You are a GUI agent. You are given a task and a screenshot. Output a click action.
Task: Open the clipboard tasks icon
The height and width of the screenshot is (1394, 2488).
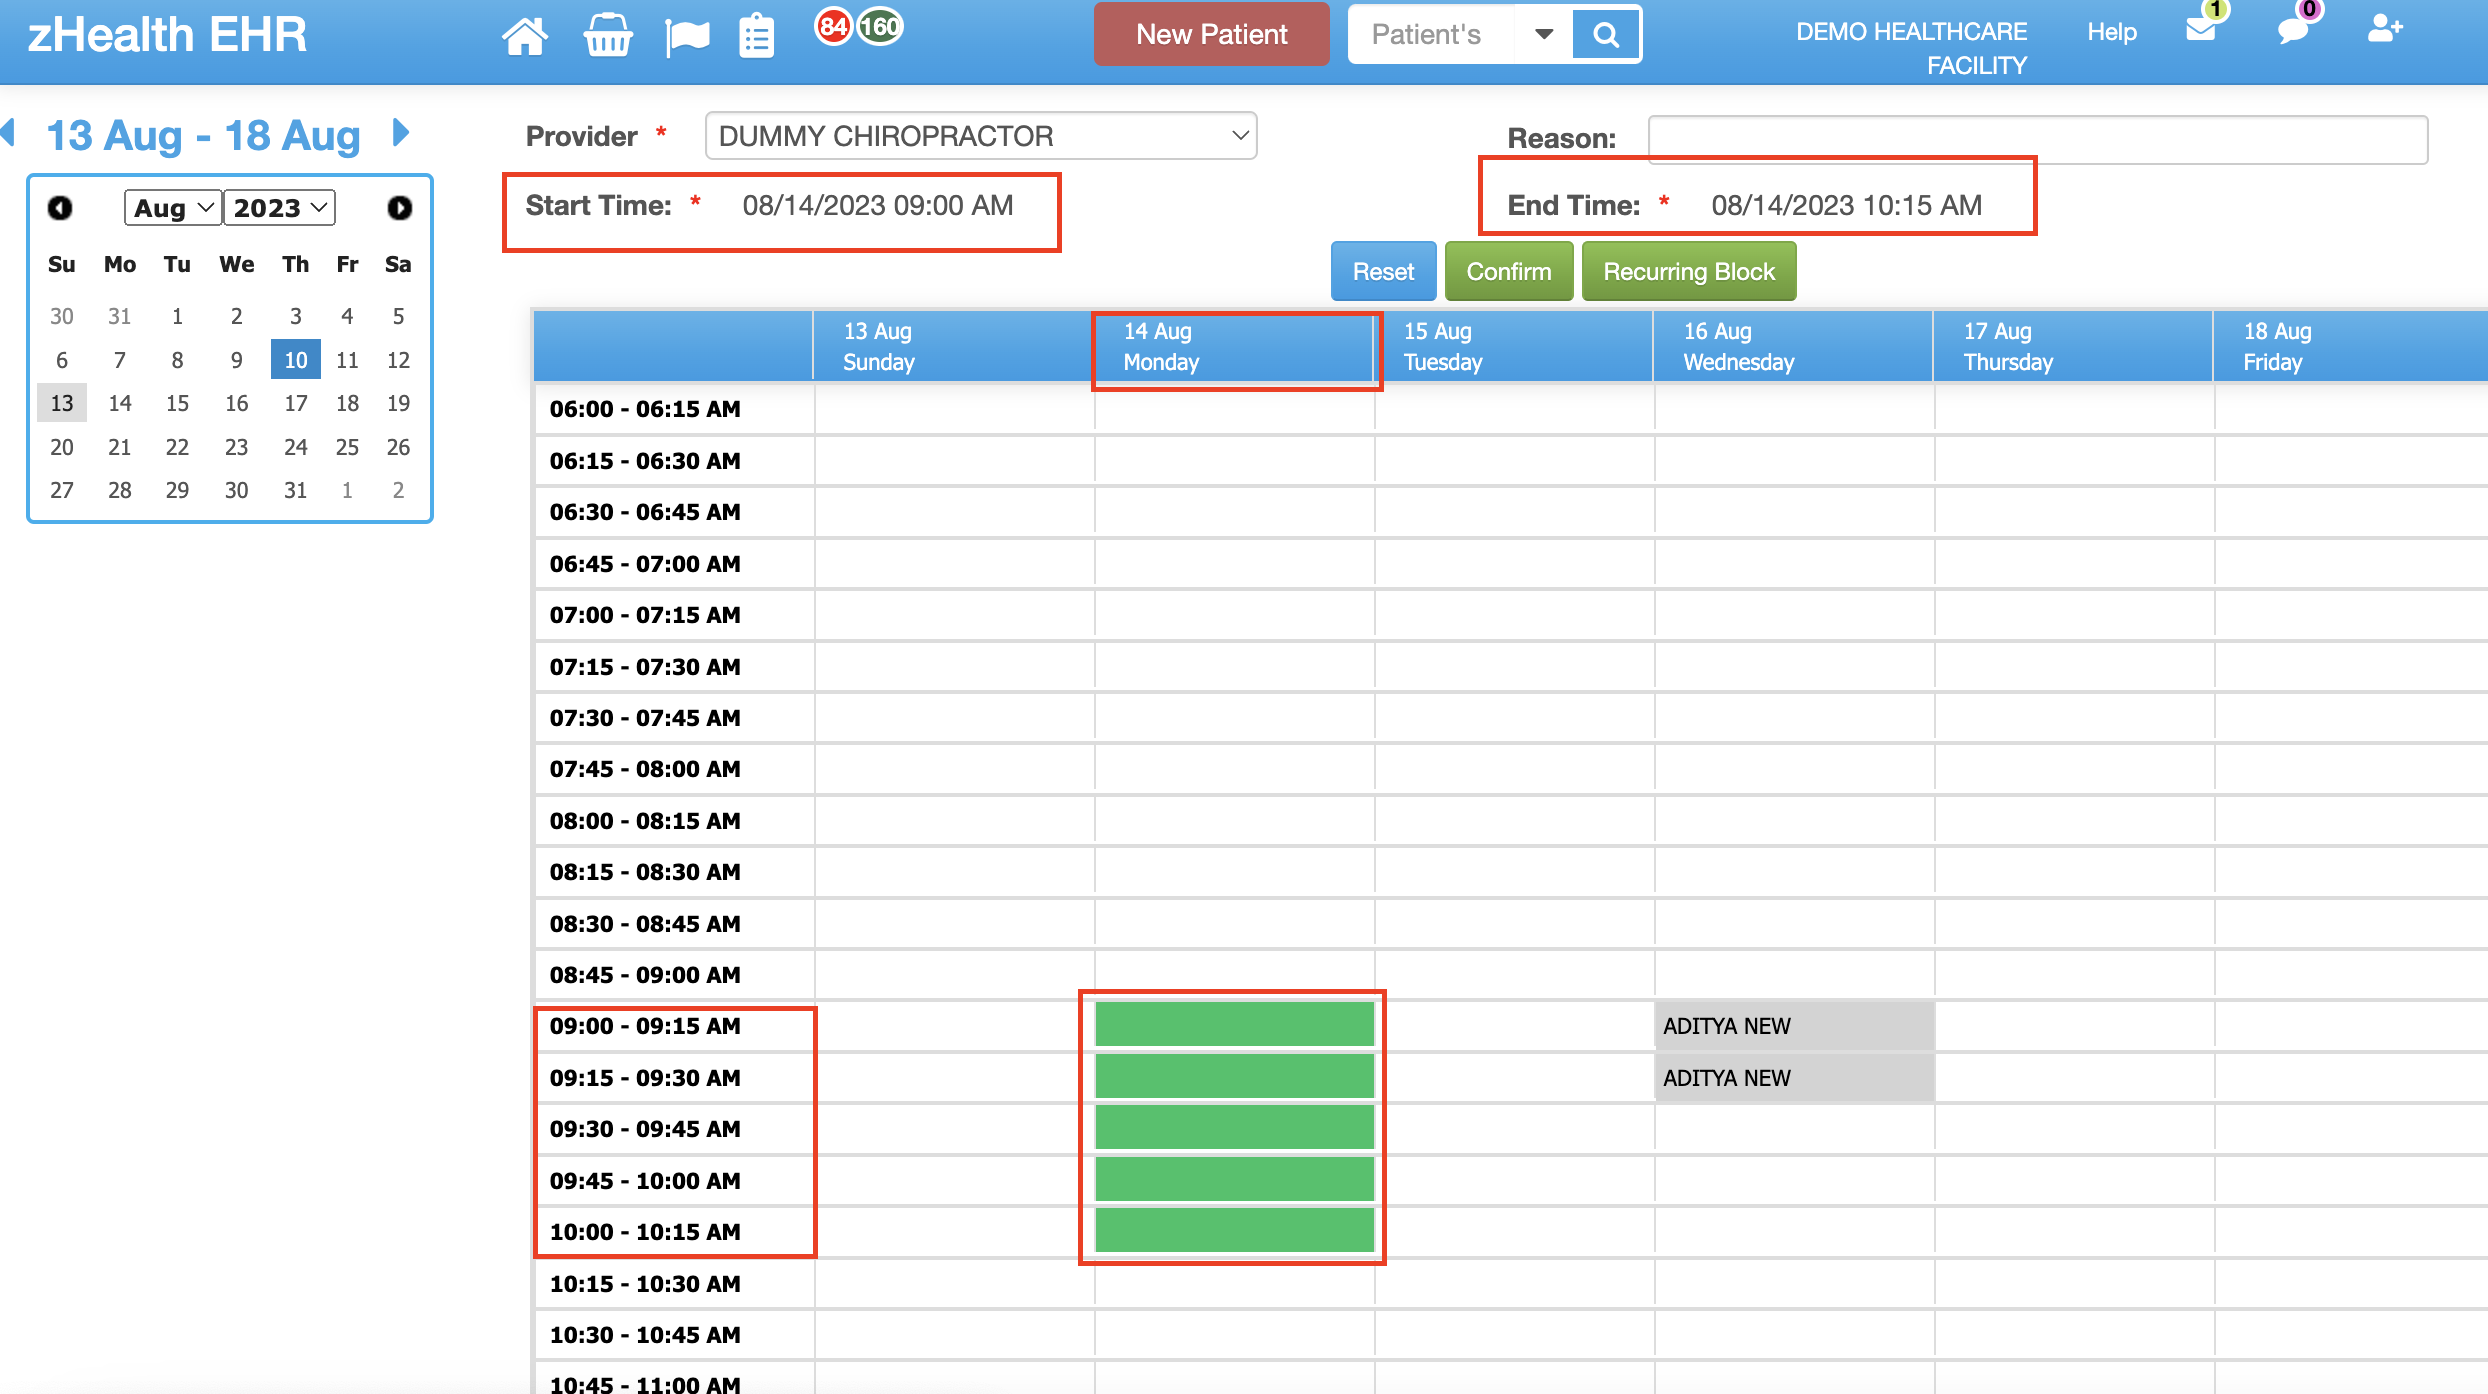coord(757,34)
